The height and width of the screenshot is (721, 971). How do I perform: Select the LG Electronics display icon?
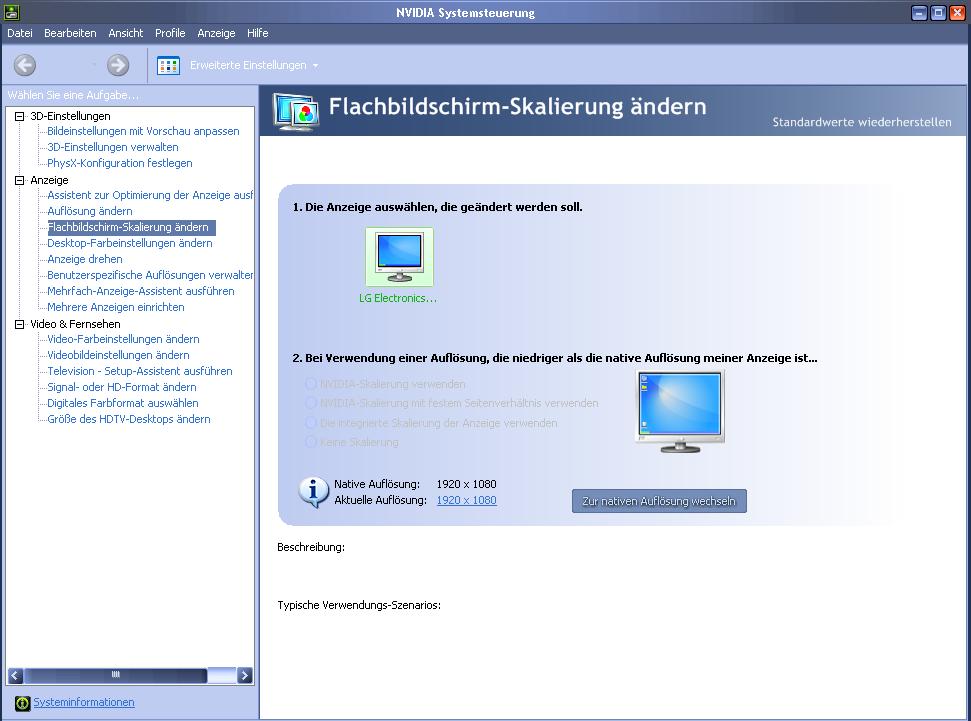coord(399,257)
